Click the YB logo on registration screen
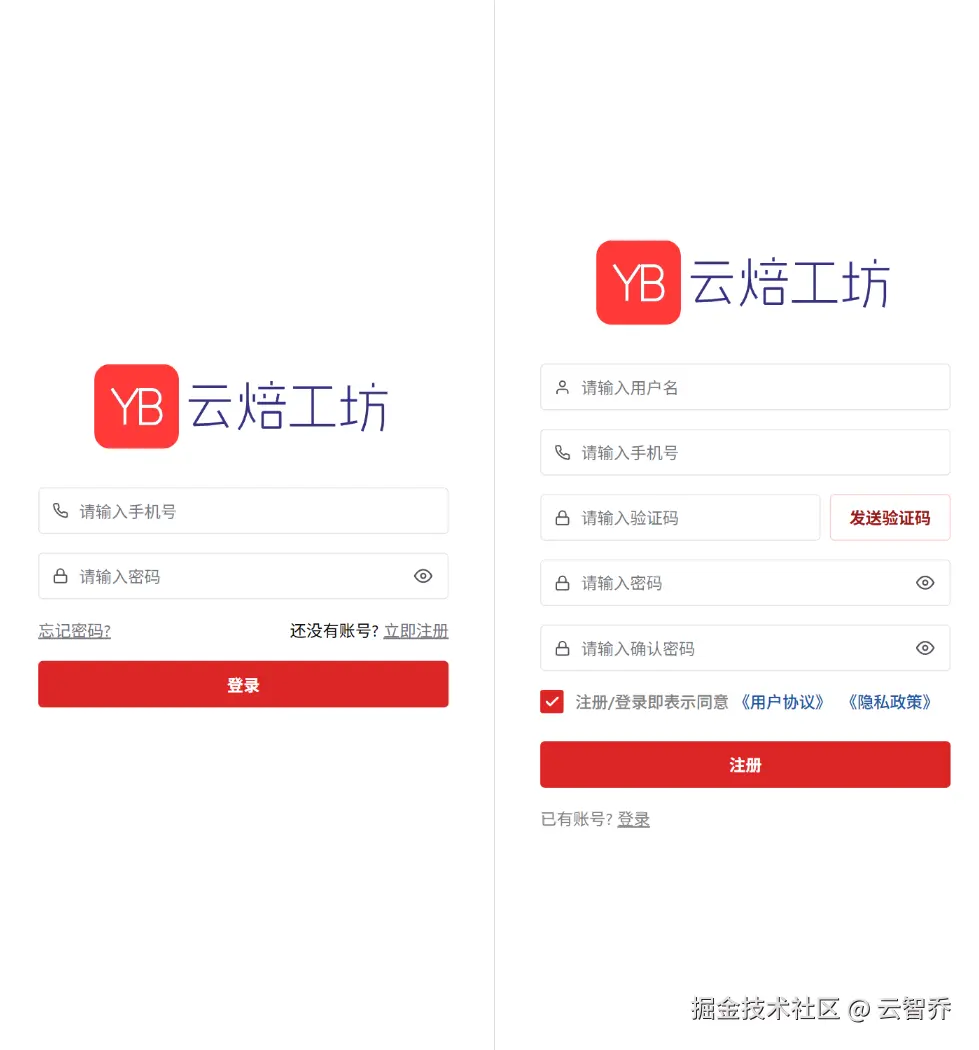Viewport: 979px width, 1050px height. [638, 283]
